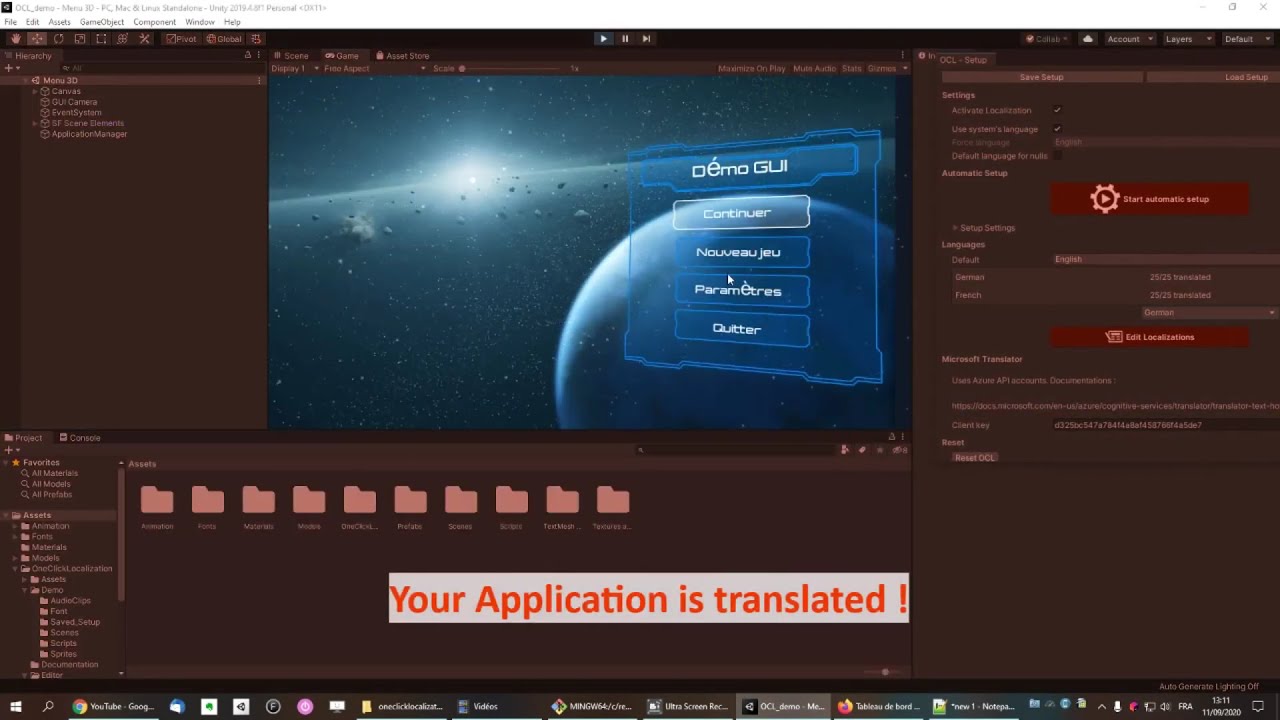
Task: Select All Materials under Favorites
Action: (x=54, y=473)
